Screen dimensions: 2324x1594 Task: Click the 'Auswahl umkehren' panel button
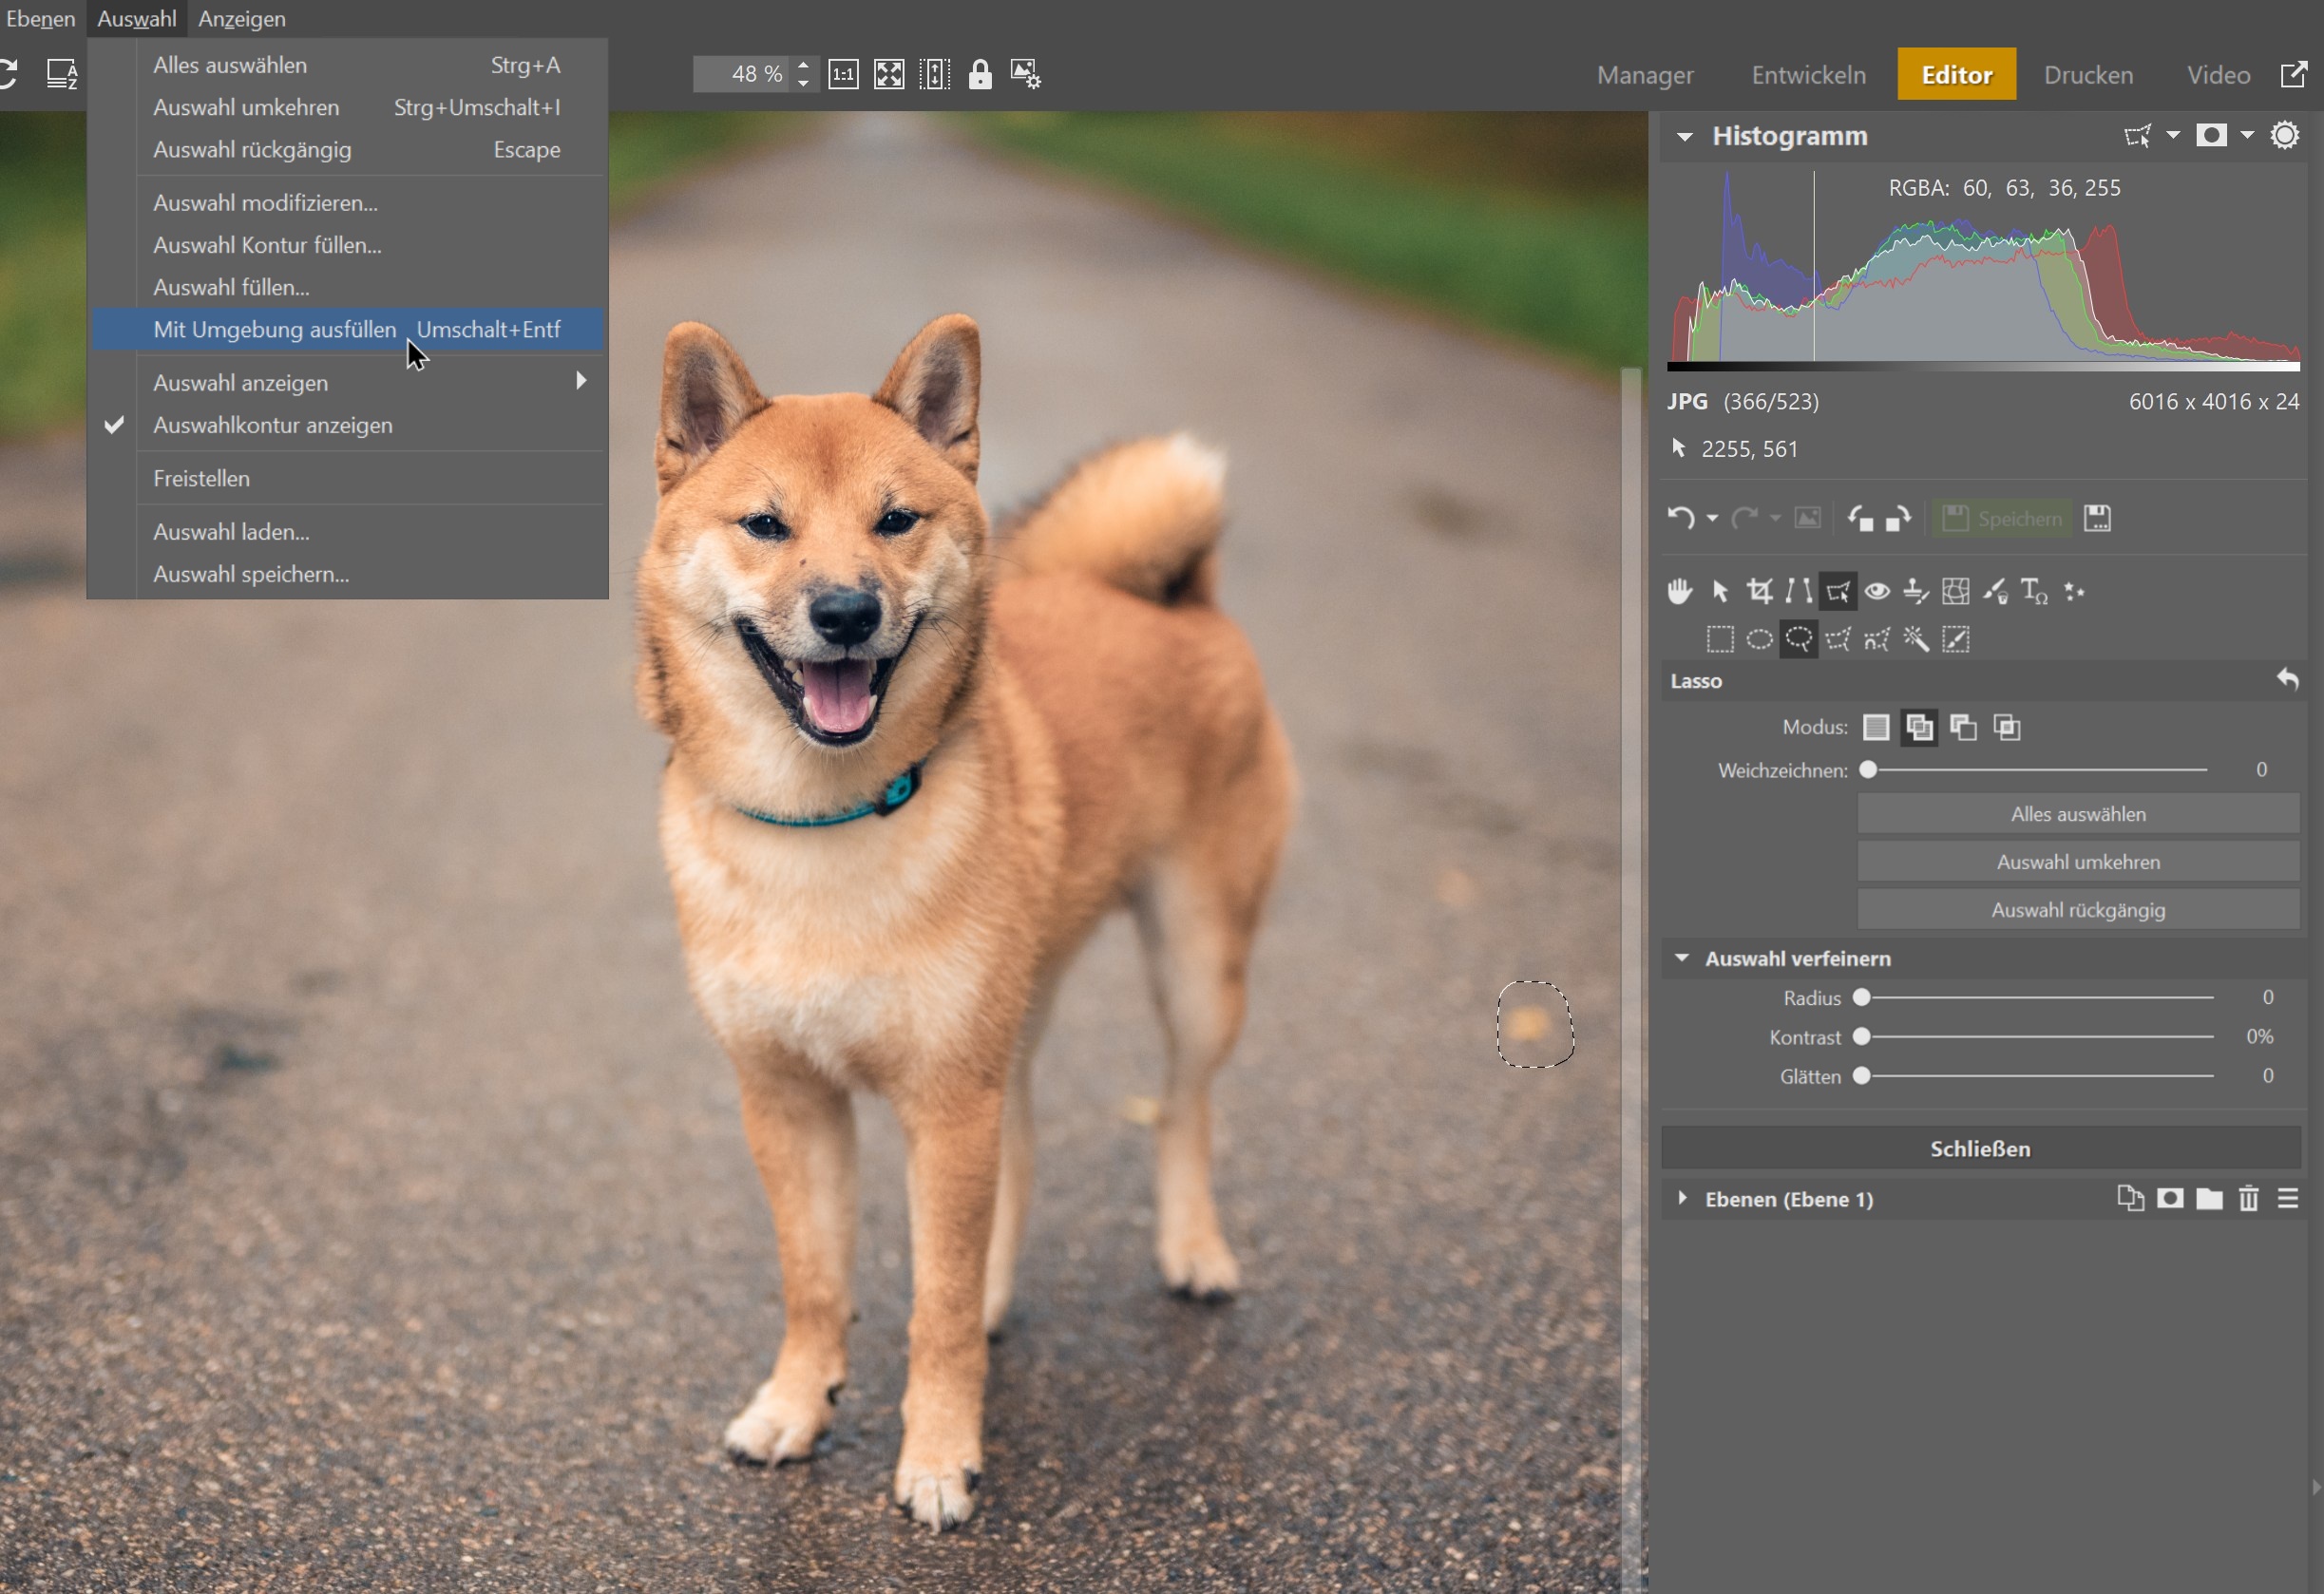(2078, 862)
